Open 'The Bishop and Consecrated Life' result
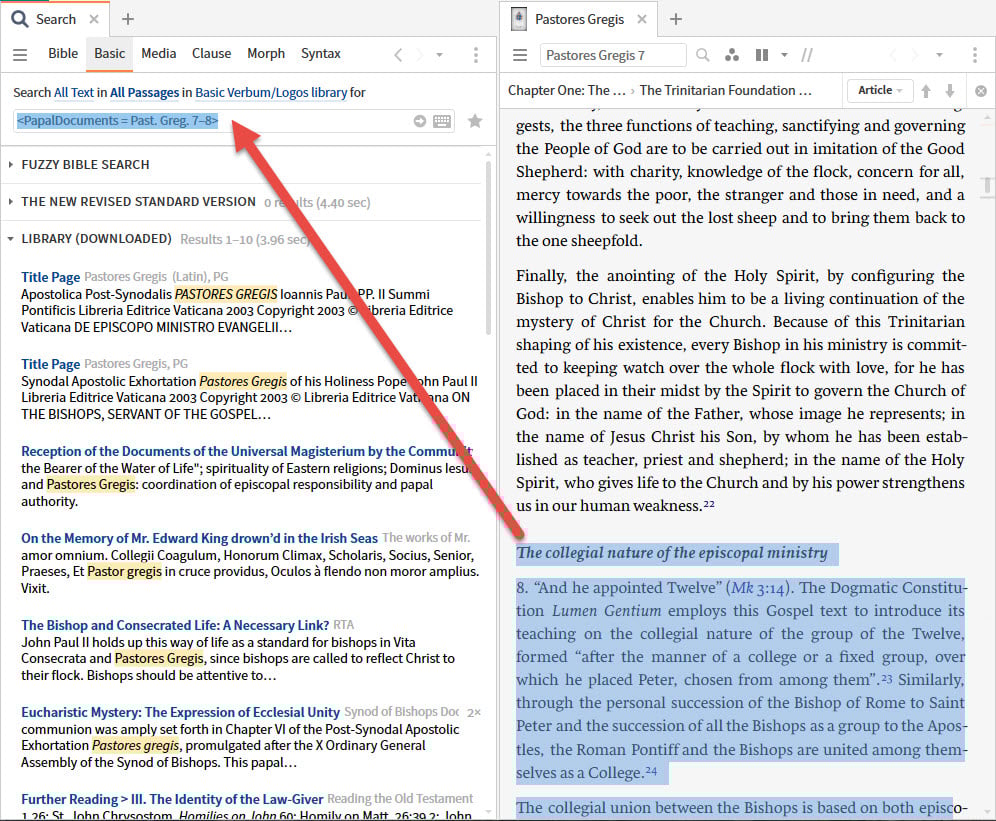996x821 pixels. [175, 625]
